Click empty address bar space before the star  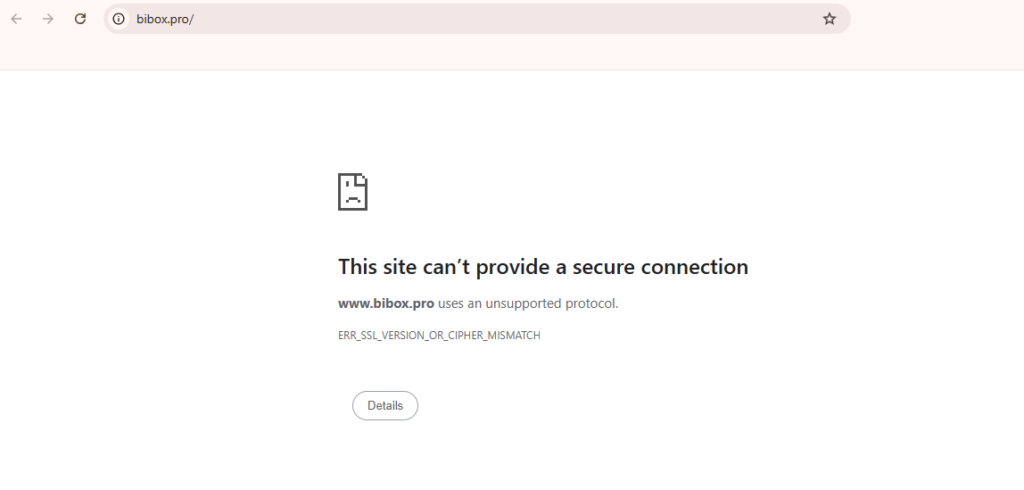600,19
